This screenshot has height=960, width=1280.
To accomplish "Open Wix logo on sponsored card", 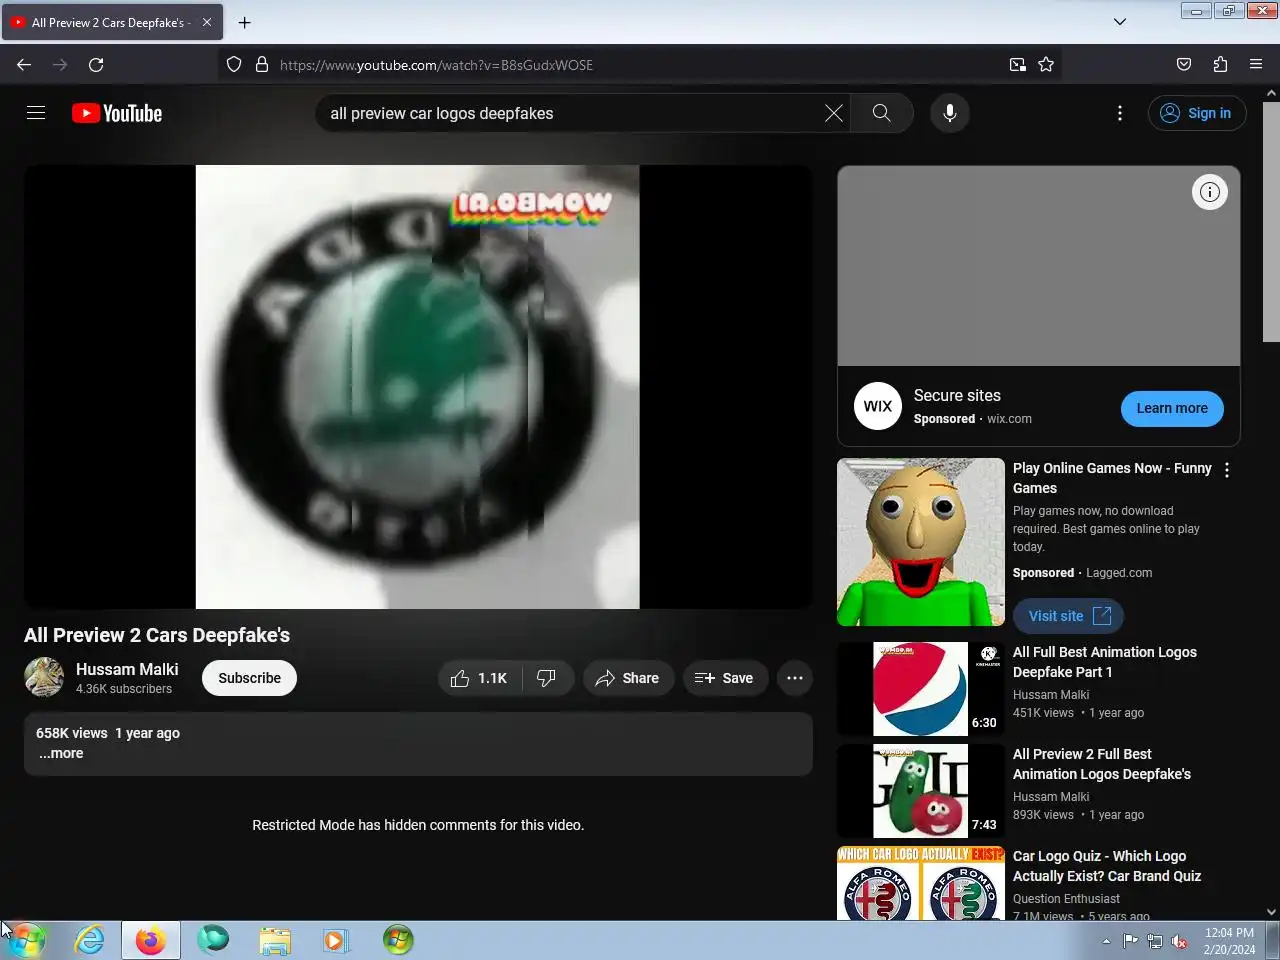I will click(x=878, y=406).
